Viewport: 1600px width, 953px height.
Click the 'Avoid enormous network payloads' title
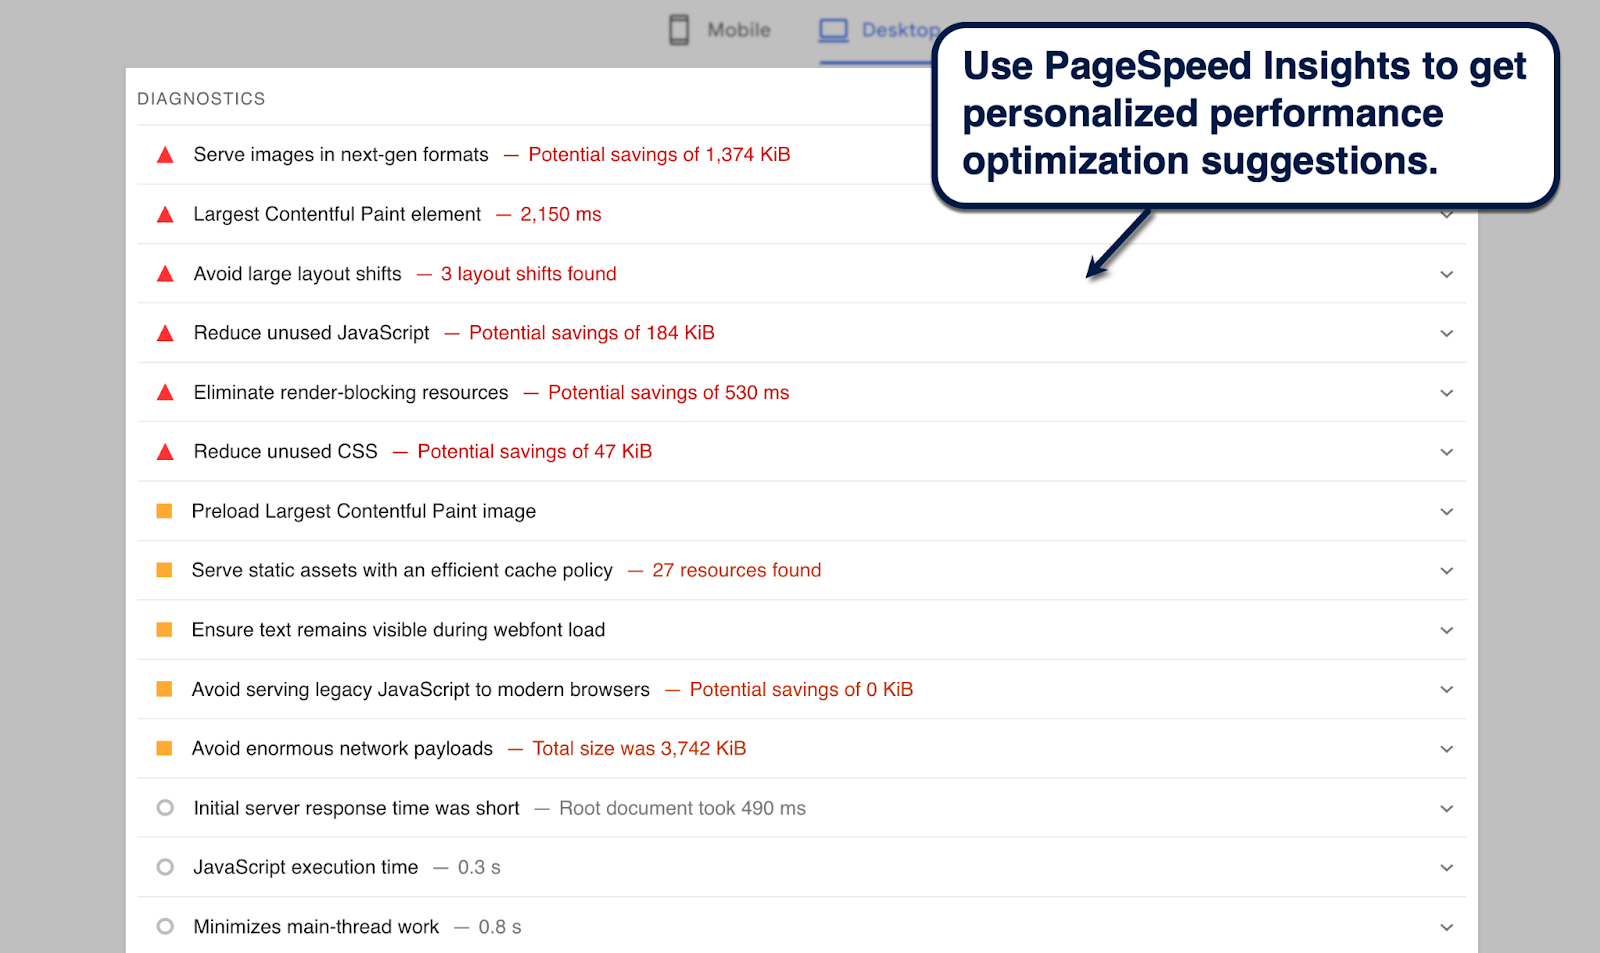tap(342, 748)
